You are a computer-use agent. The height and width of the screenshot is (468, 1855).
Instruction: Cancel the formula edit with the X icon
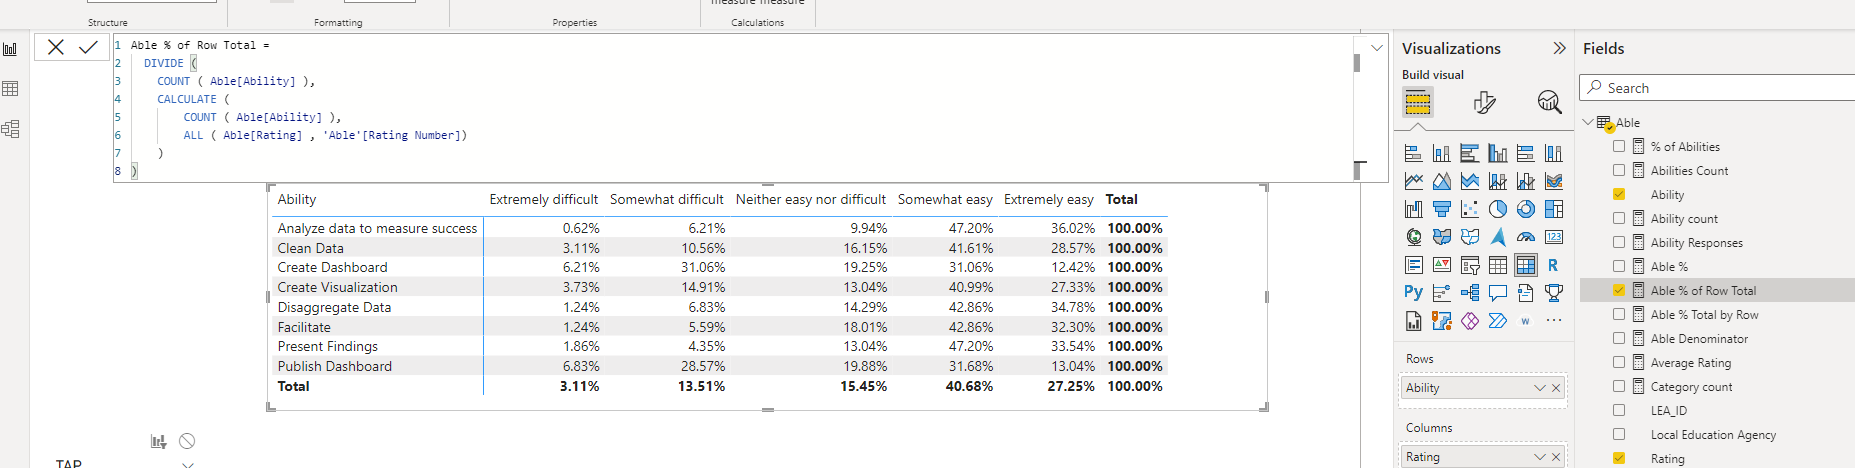[56, 47]
